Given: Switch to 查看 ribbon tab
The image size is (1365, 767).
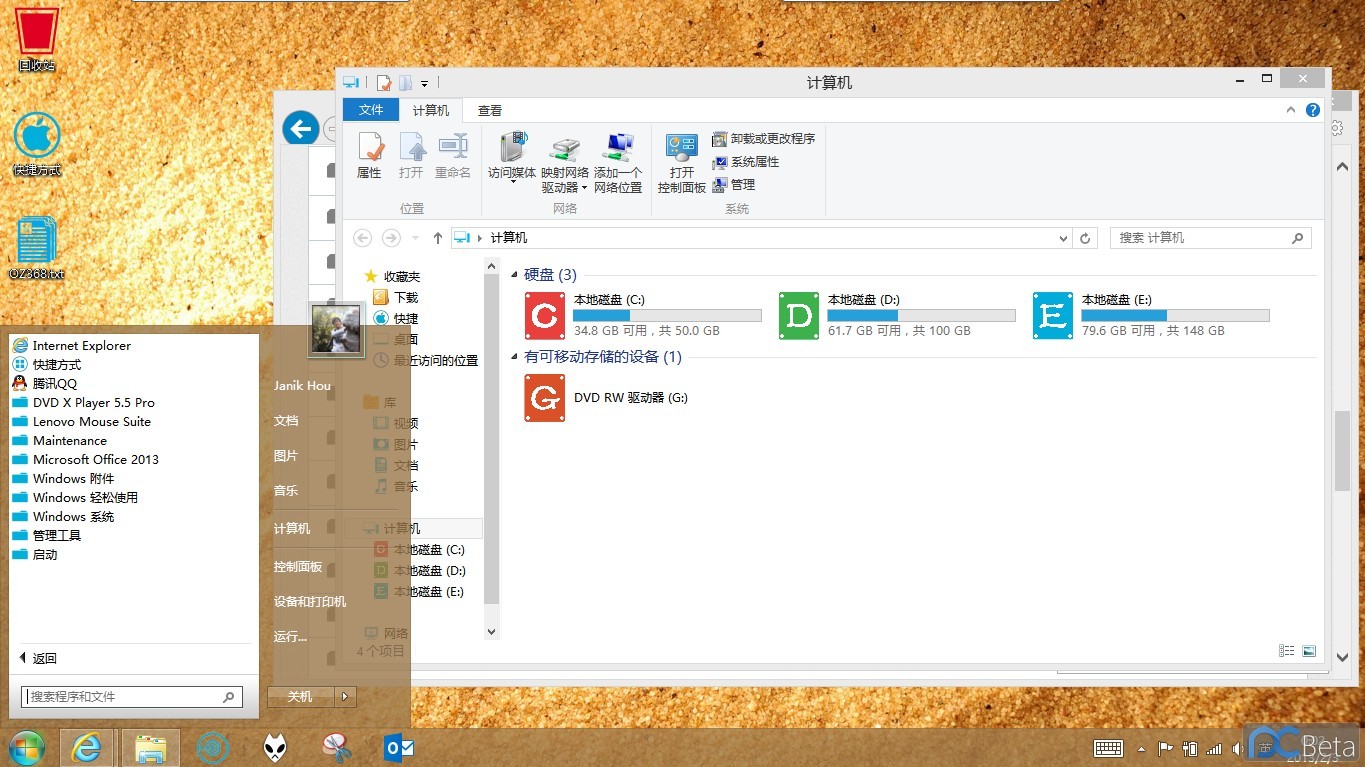Looking at the screenshot, I should click(x=490, y=110).
